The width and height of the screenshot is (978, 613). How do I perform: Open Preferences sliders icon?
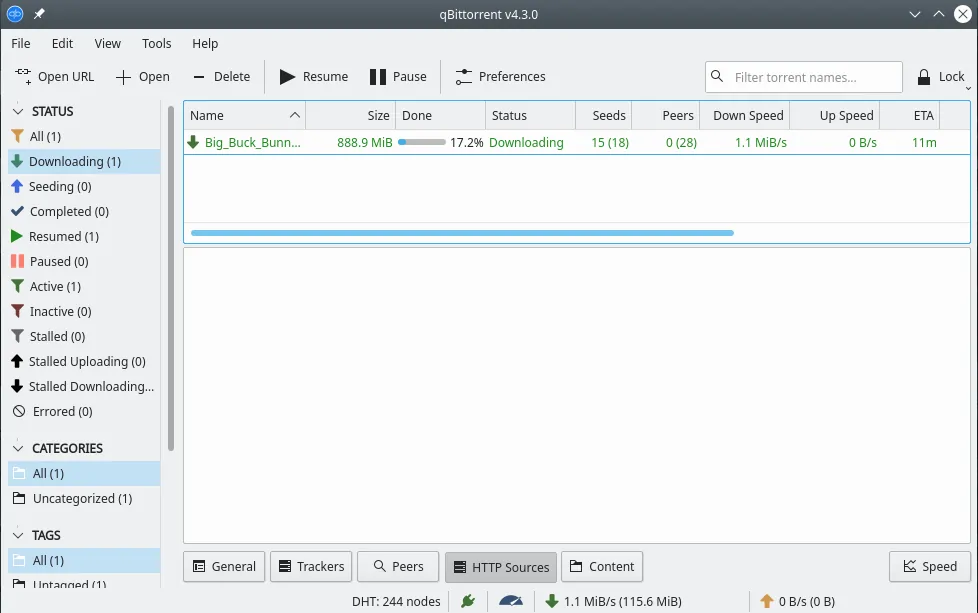463,77
